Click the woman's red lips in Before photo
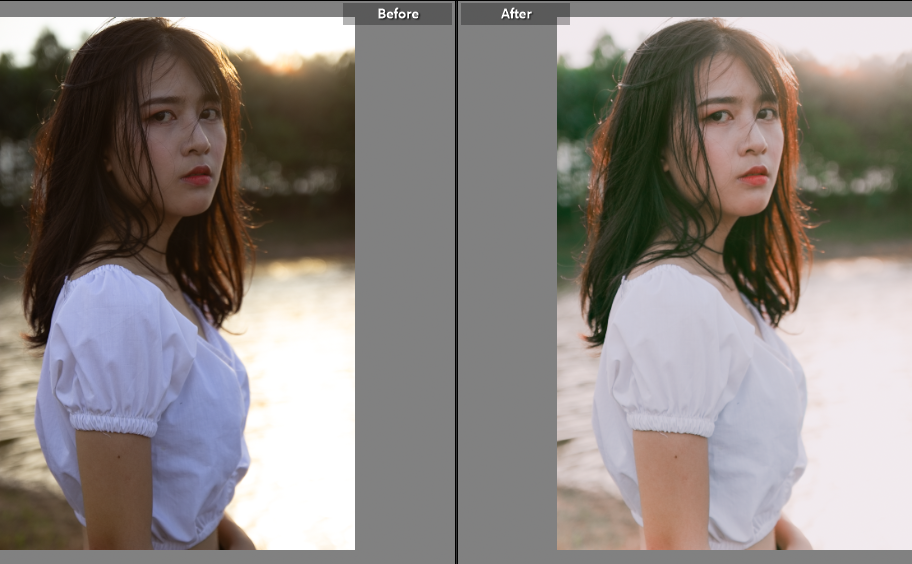Viewport: 912px width, 564px height. coord(197,175)
